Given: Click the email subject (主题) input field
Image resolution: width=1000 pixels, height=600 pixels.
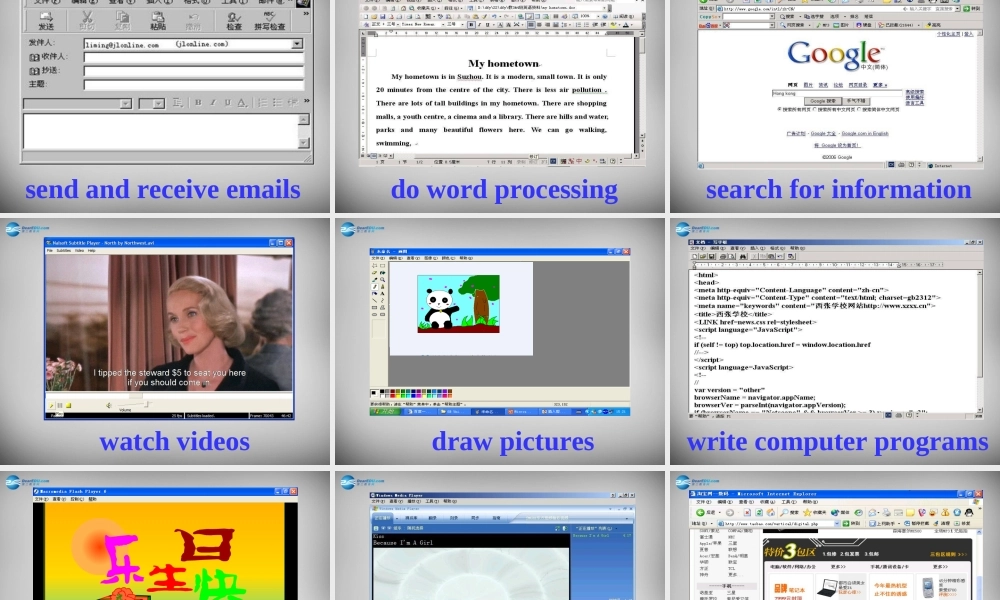Looking at the screenshot, I should tap(193, 84).
